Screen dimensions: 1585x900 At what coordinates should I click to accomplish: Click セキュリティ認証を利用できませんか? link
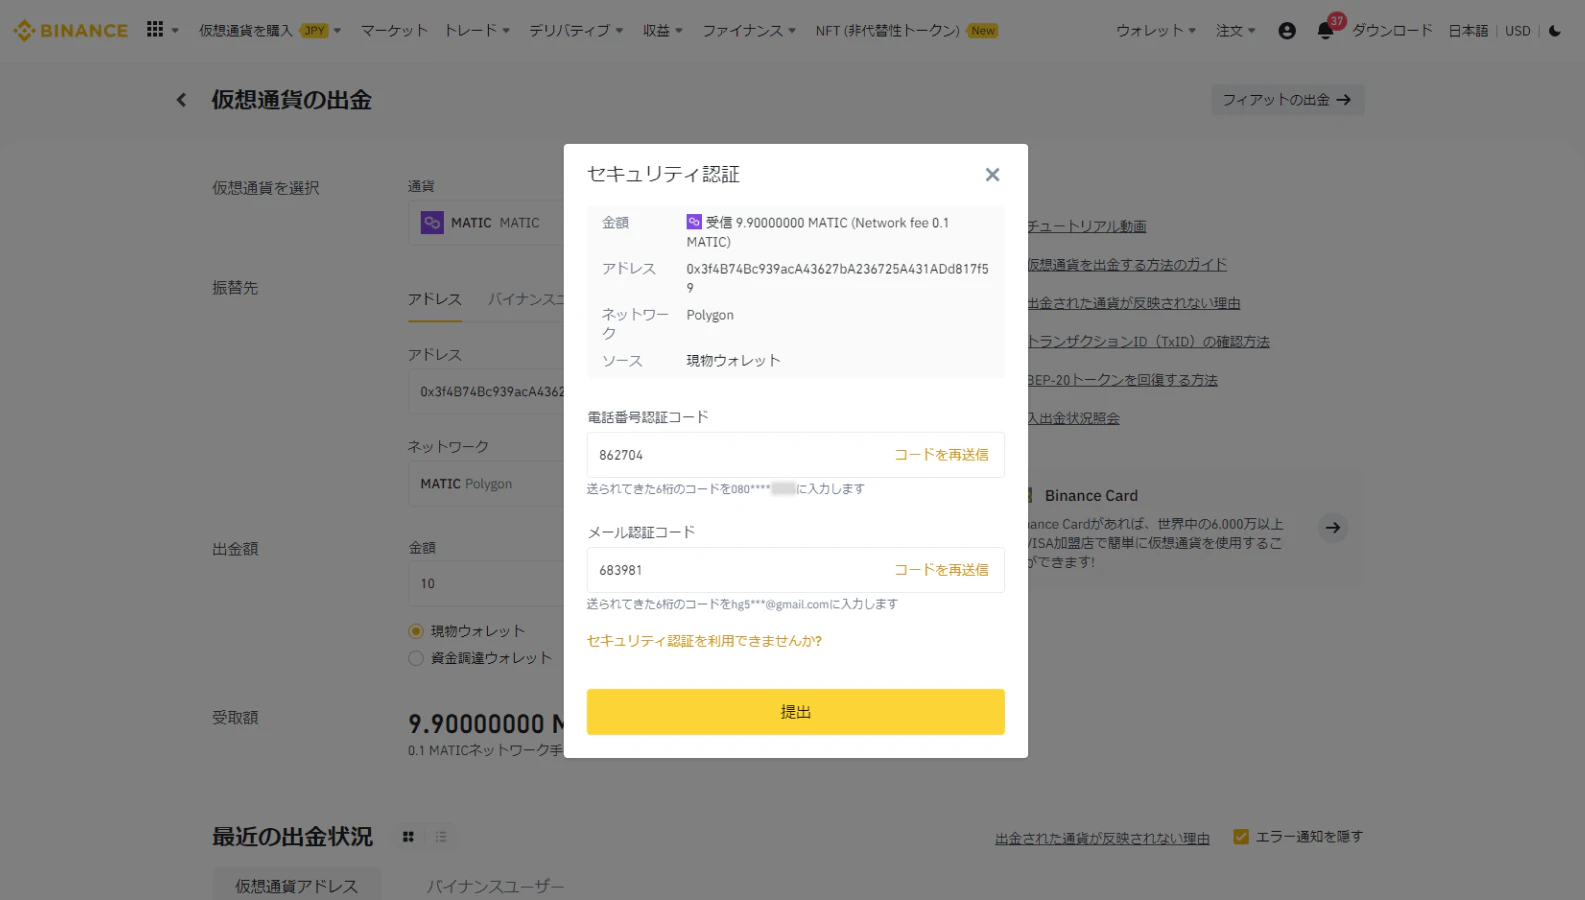tap(704, 641)
